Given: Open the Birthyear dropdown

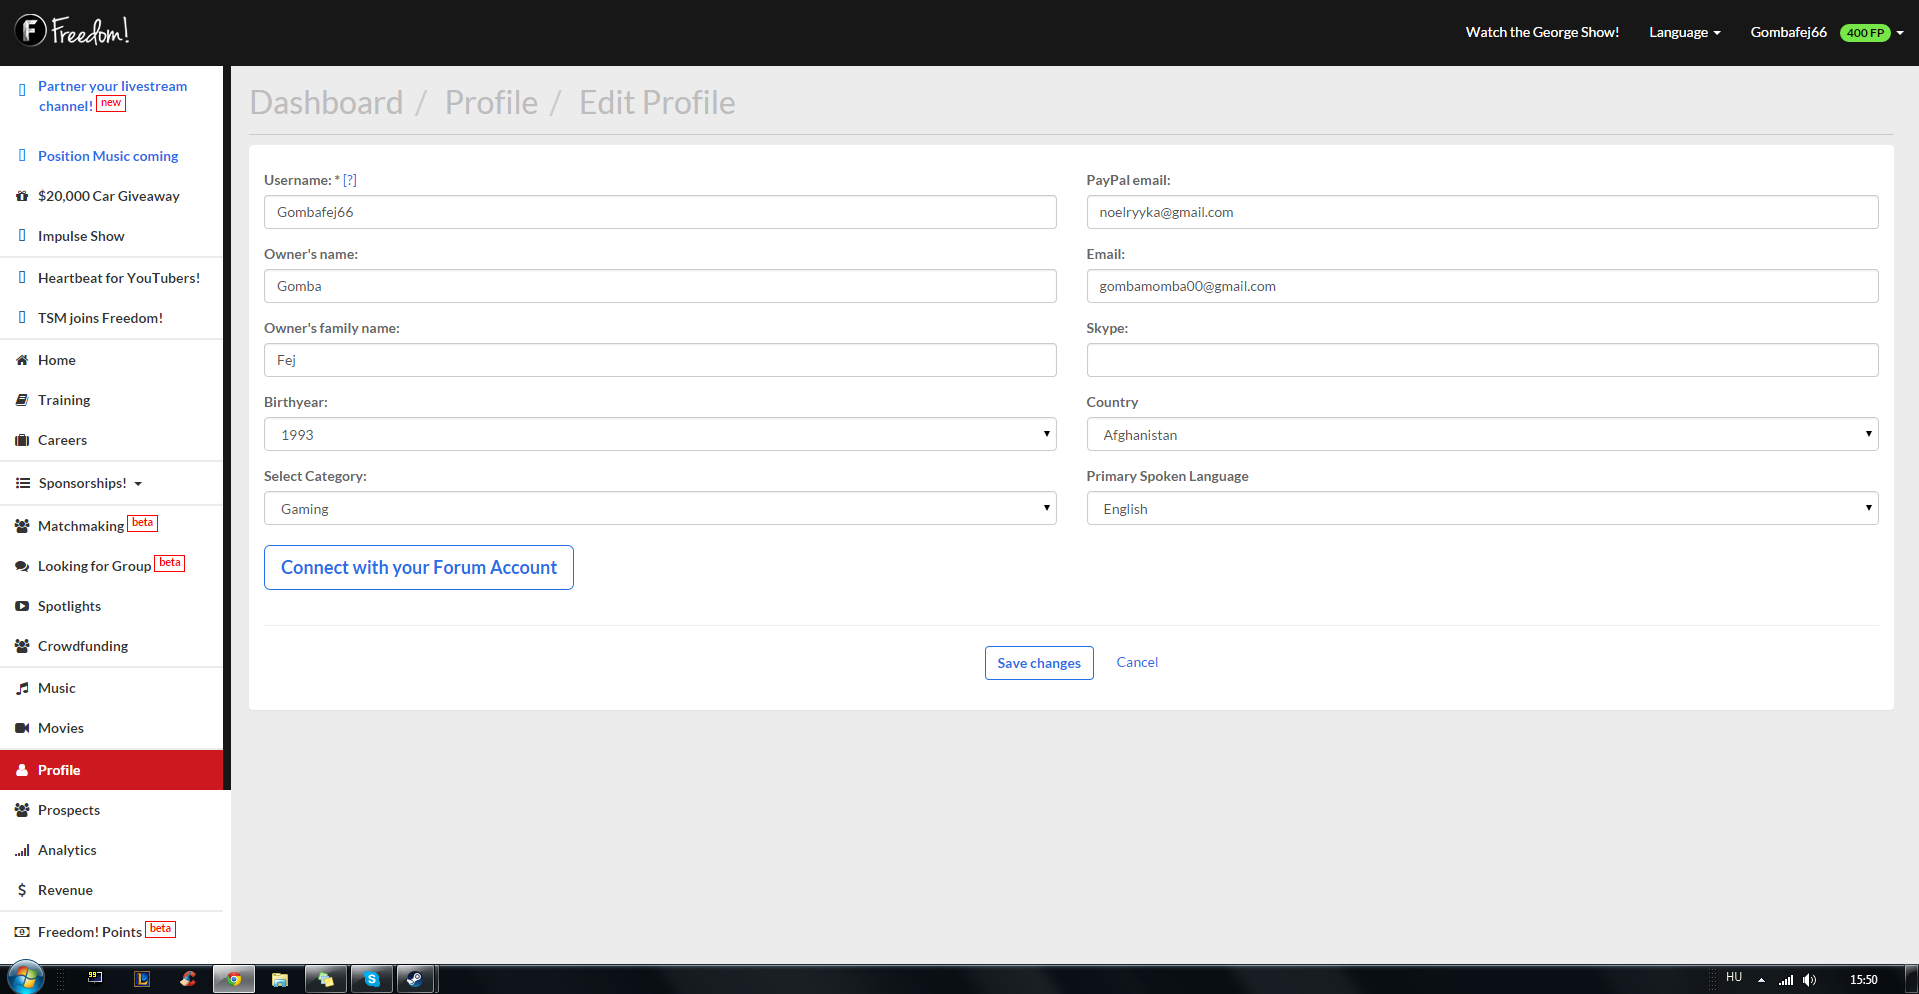Looking at the screenshot, I should (660, 434).
